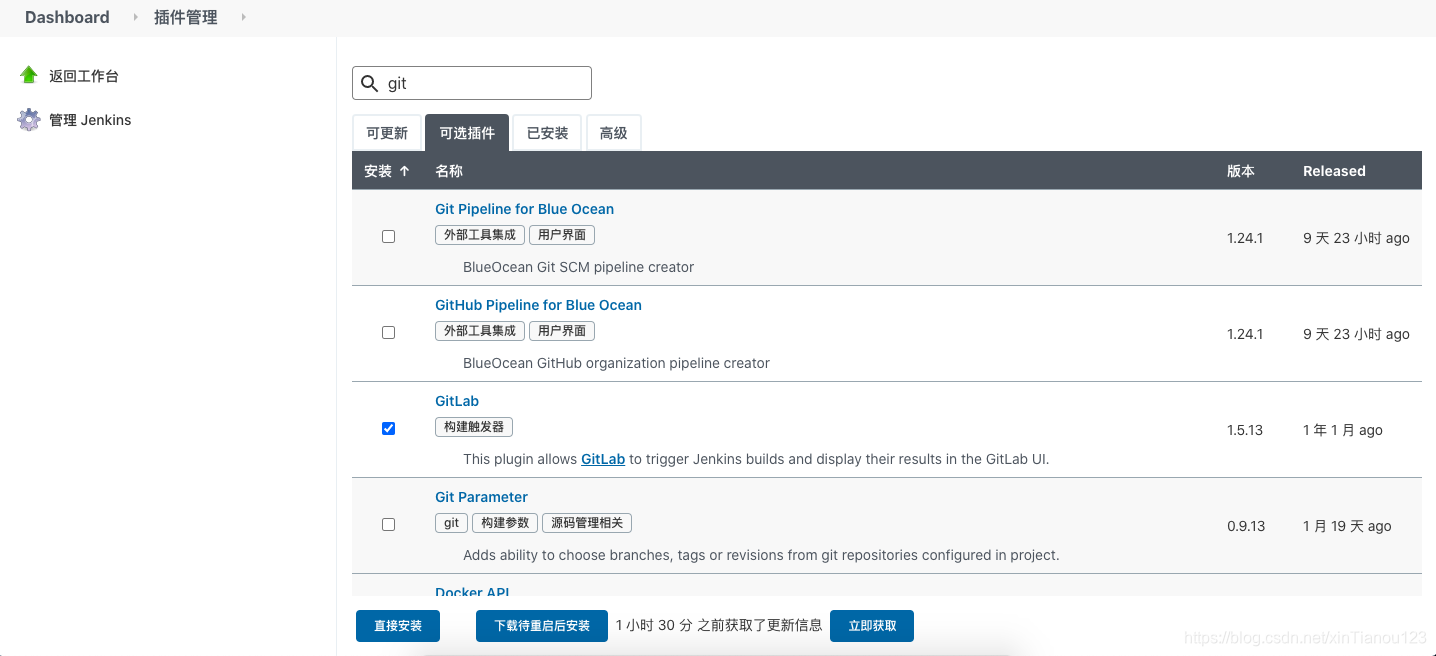Viewport: 1436px width, 656px height.
Task: Click the bold GitLab link in description
Action: pos(603,459)
